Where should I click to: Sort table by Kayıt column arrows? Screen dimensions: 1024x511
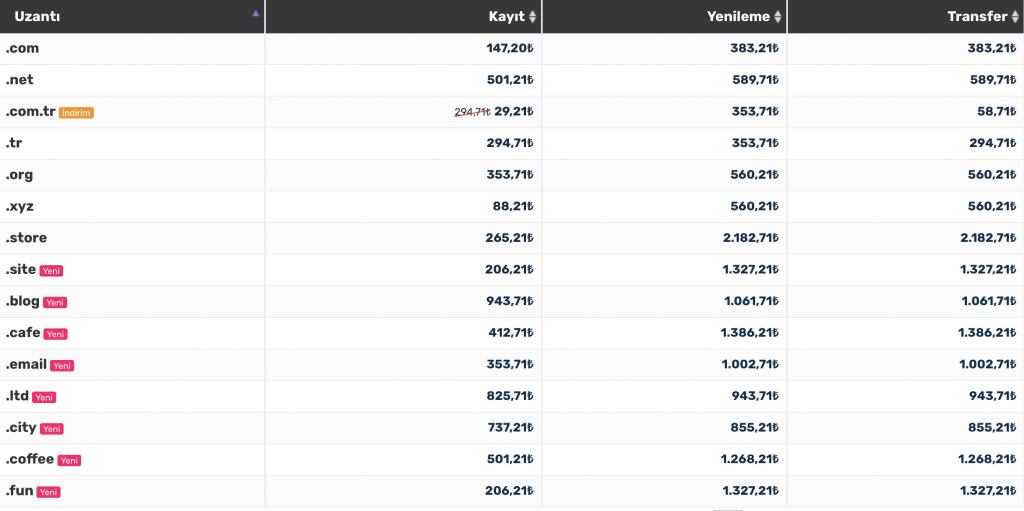(x=532, y=18)
